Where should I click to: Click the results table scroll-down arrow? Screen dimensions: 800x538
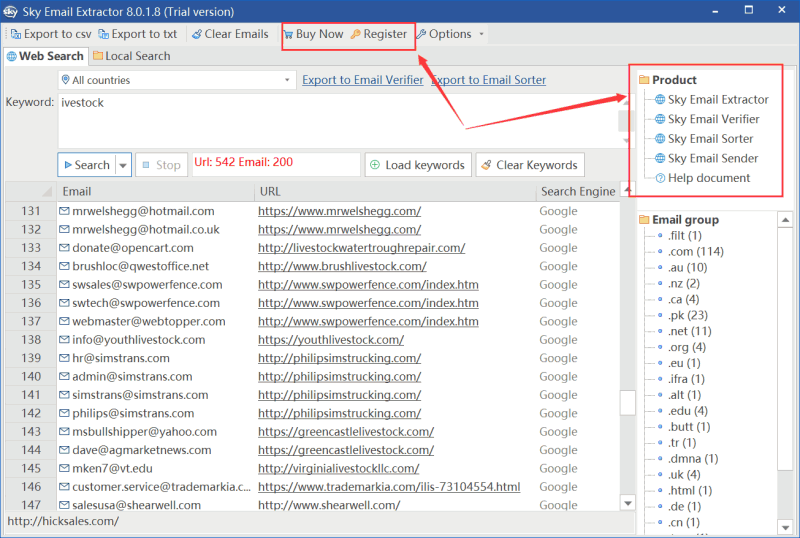coord(628,503)
